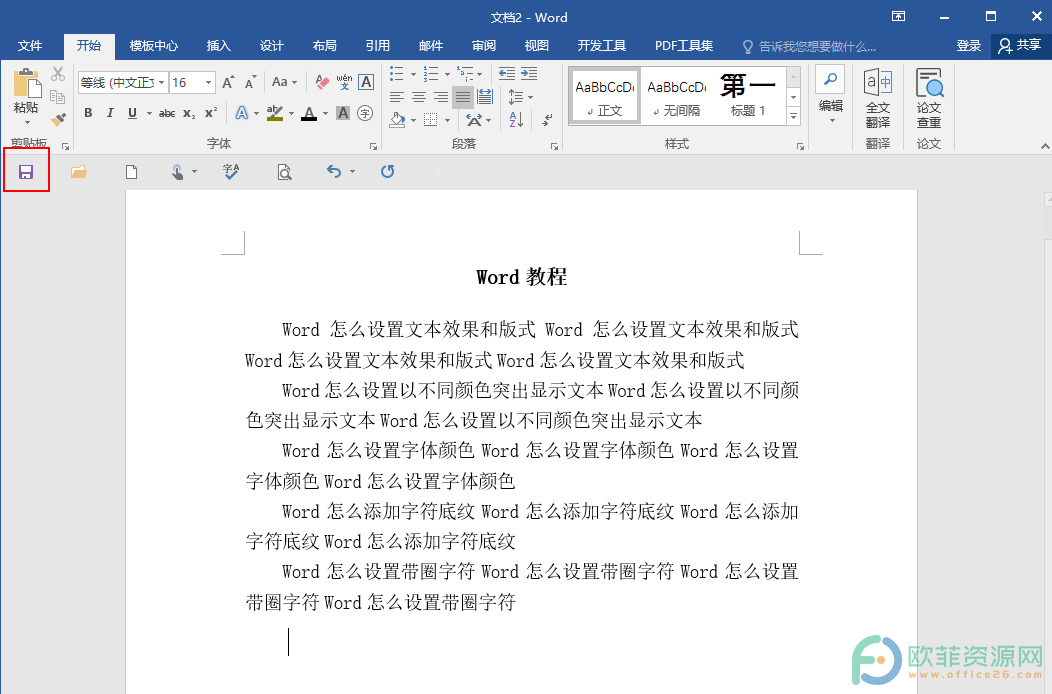
Task: Open print preview icon
Action: click(x=284, y=172)
